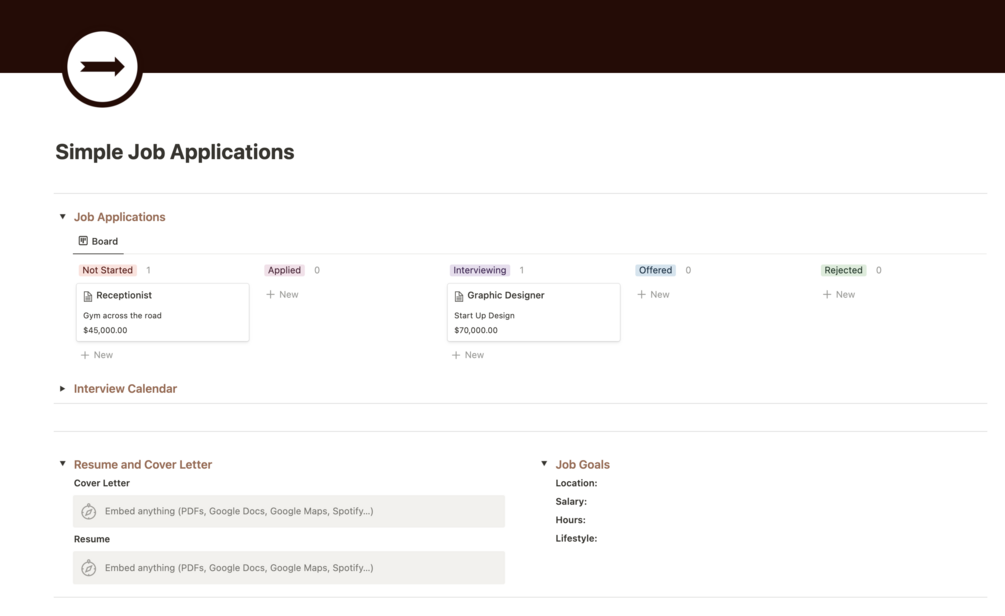Add new card under Not Started column
The image size is (1005, 616).
(x=97, y=355)
